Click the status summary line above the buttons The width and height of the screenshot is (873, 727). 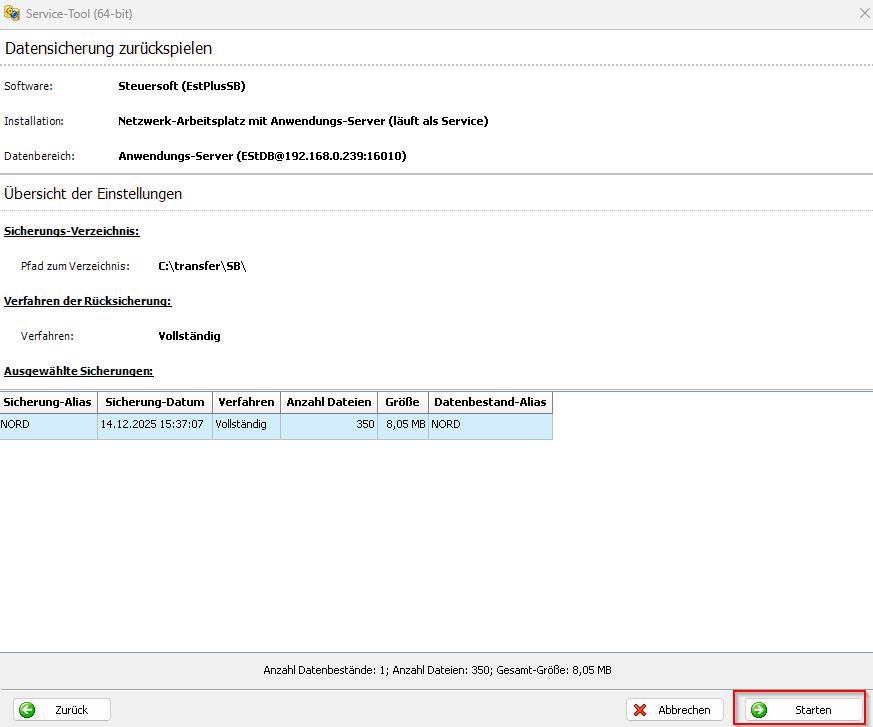(x=437, y=670)
